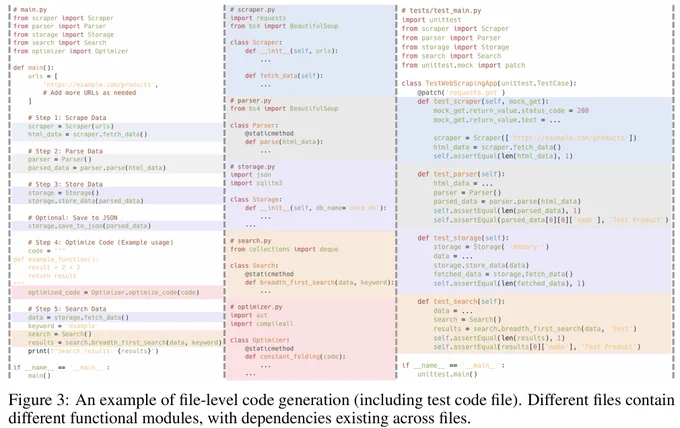This screenshot has width=680, height=428.
Task: Click the 'mock_get.return_value.status_code = 200' line
Action: point(511,111)
